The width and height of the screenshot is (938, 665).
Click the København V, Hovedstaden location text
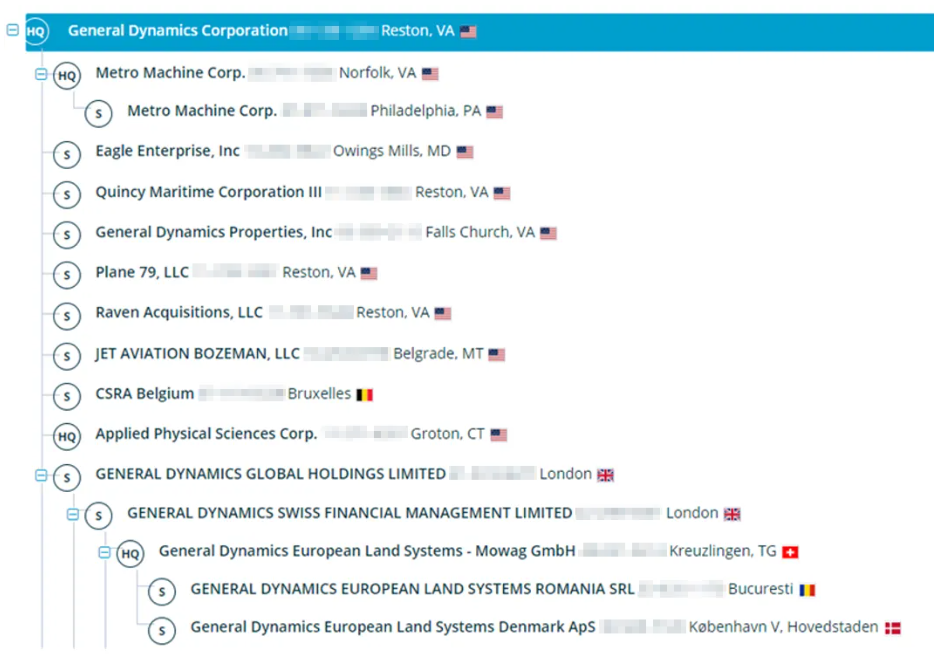coord(784,627)
